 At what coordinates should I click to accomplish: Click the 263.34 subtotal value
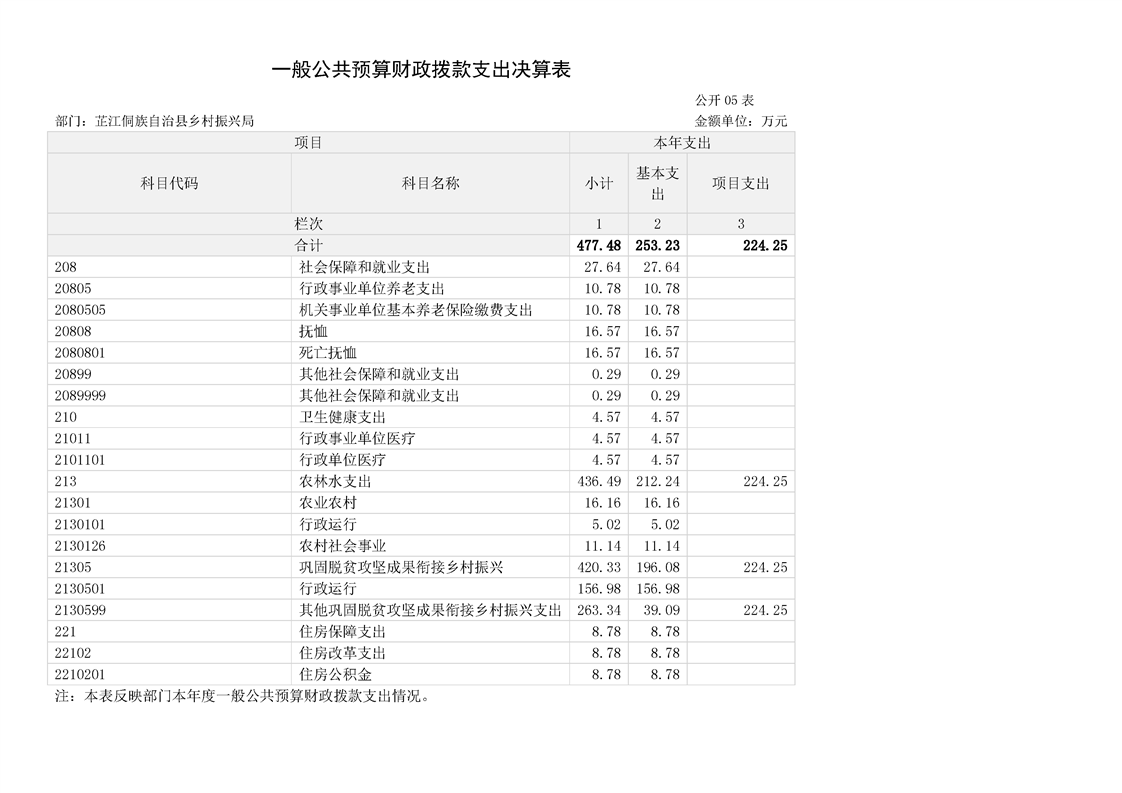tap(600, 610)
